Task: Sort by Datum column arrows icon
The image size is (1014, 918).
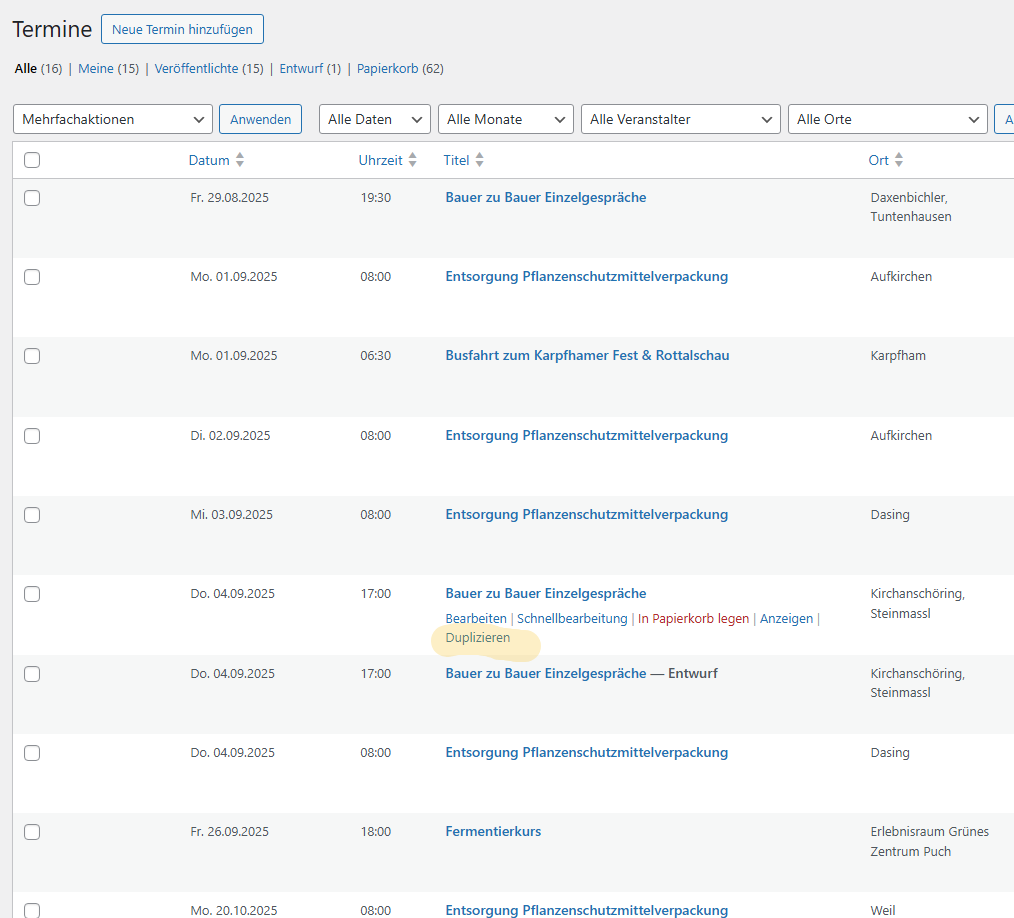Action: (240, 160)
